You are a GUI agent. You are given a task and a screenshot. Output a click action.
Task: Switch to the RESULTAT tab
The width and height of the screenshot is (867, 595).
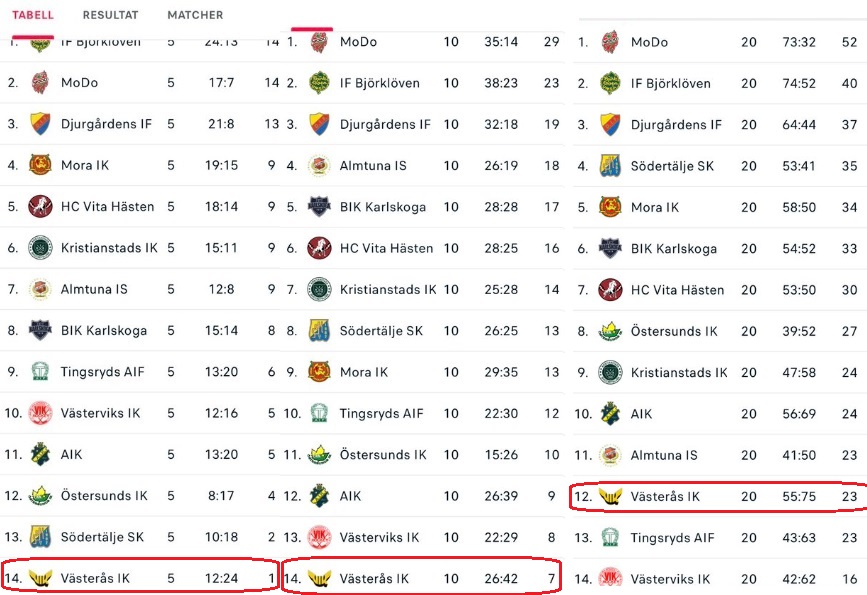pos(110,15)
